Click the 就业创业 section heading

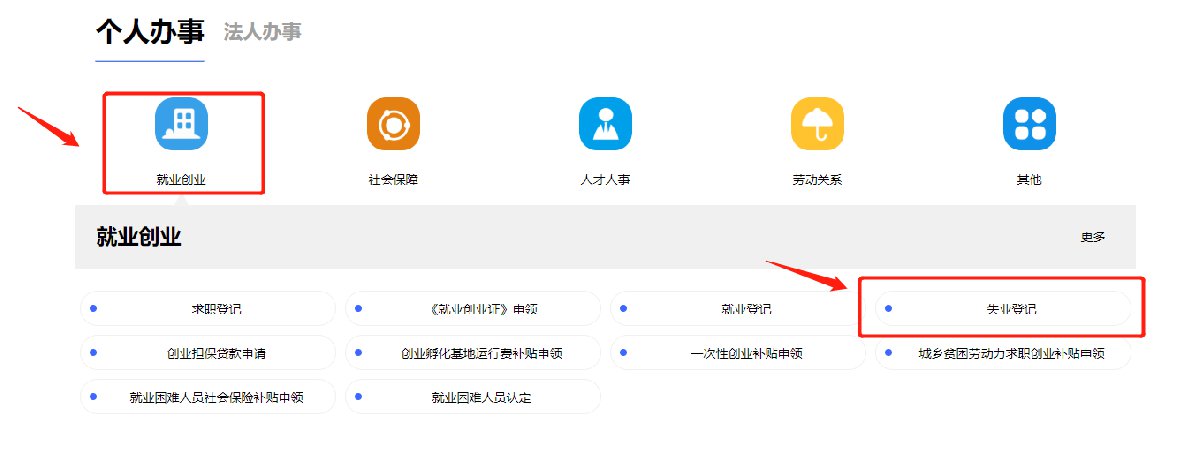coord(139,237)
